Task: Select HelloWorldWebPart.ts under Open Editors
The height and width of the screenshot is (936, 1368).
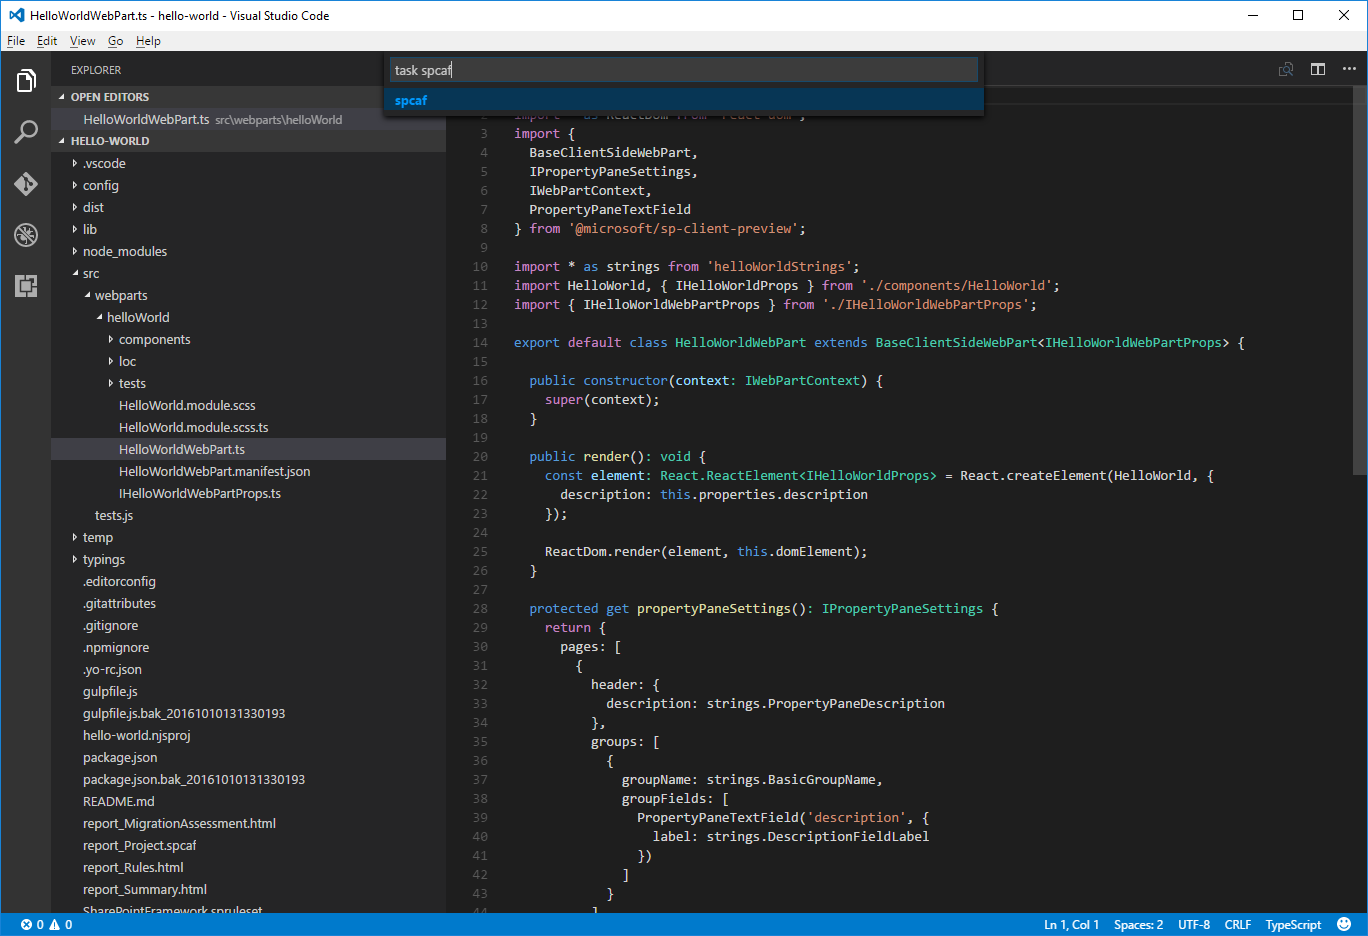Action: coord(249,119)
